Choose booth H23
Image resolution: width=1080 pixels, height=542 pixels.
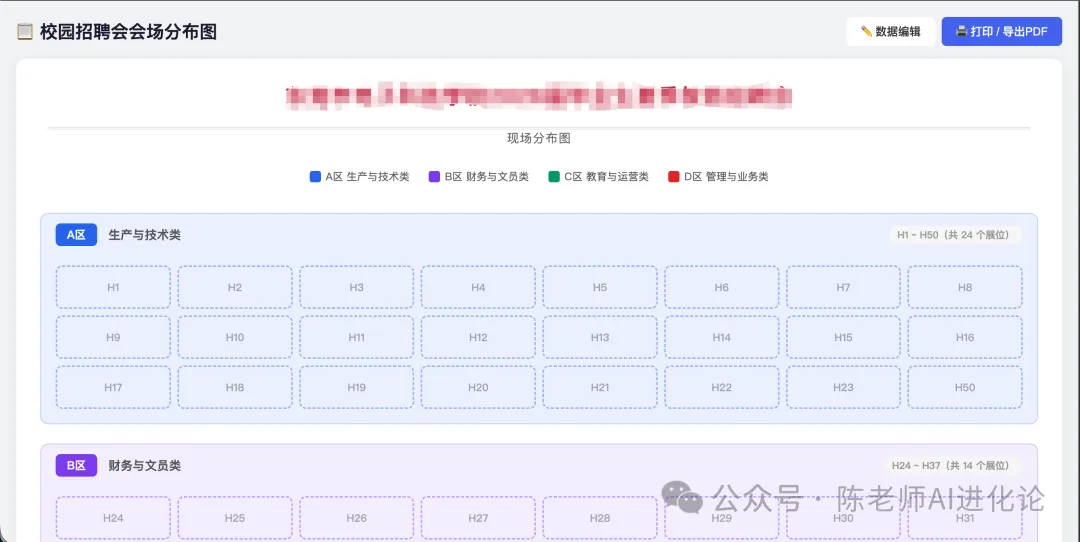coord(843,388)
